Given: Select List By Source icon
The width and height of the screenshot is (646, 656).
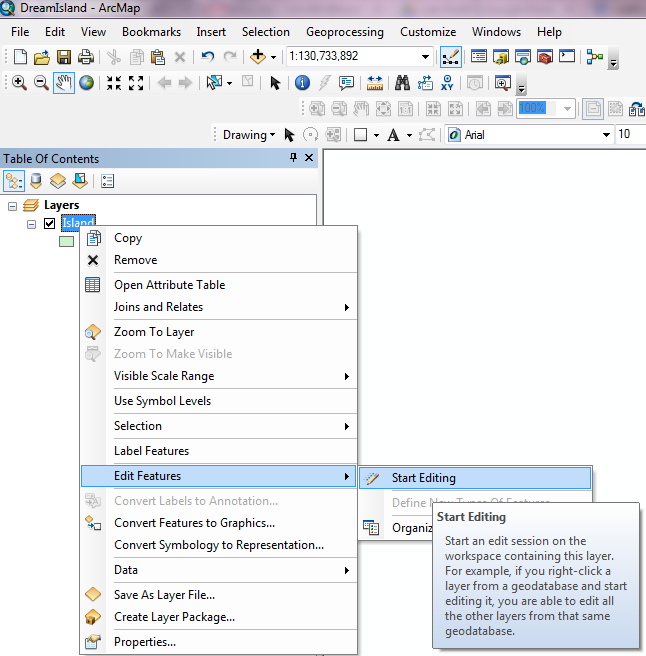Looking at the screenshot, I should 36,181.
